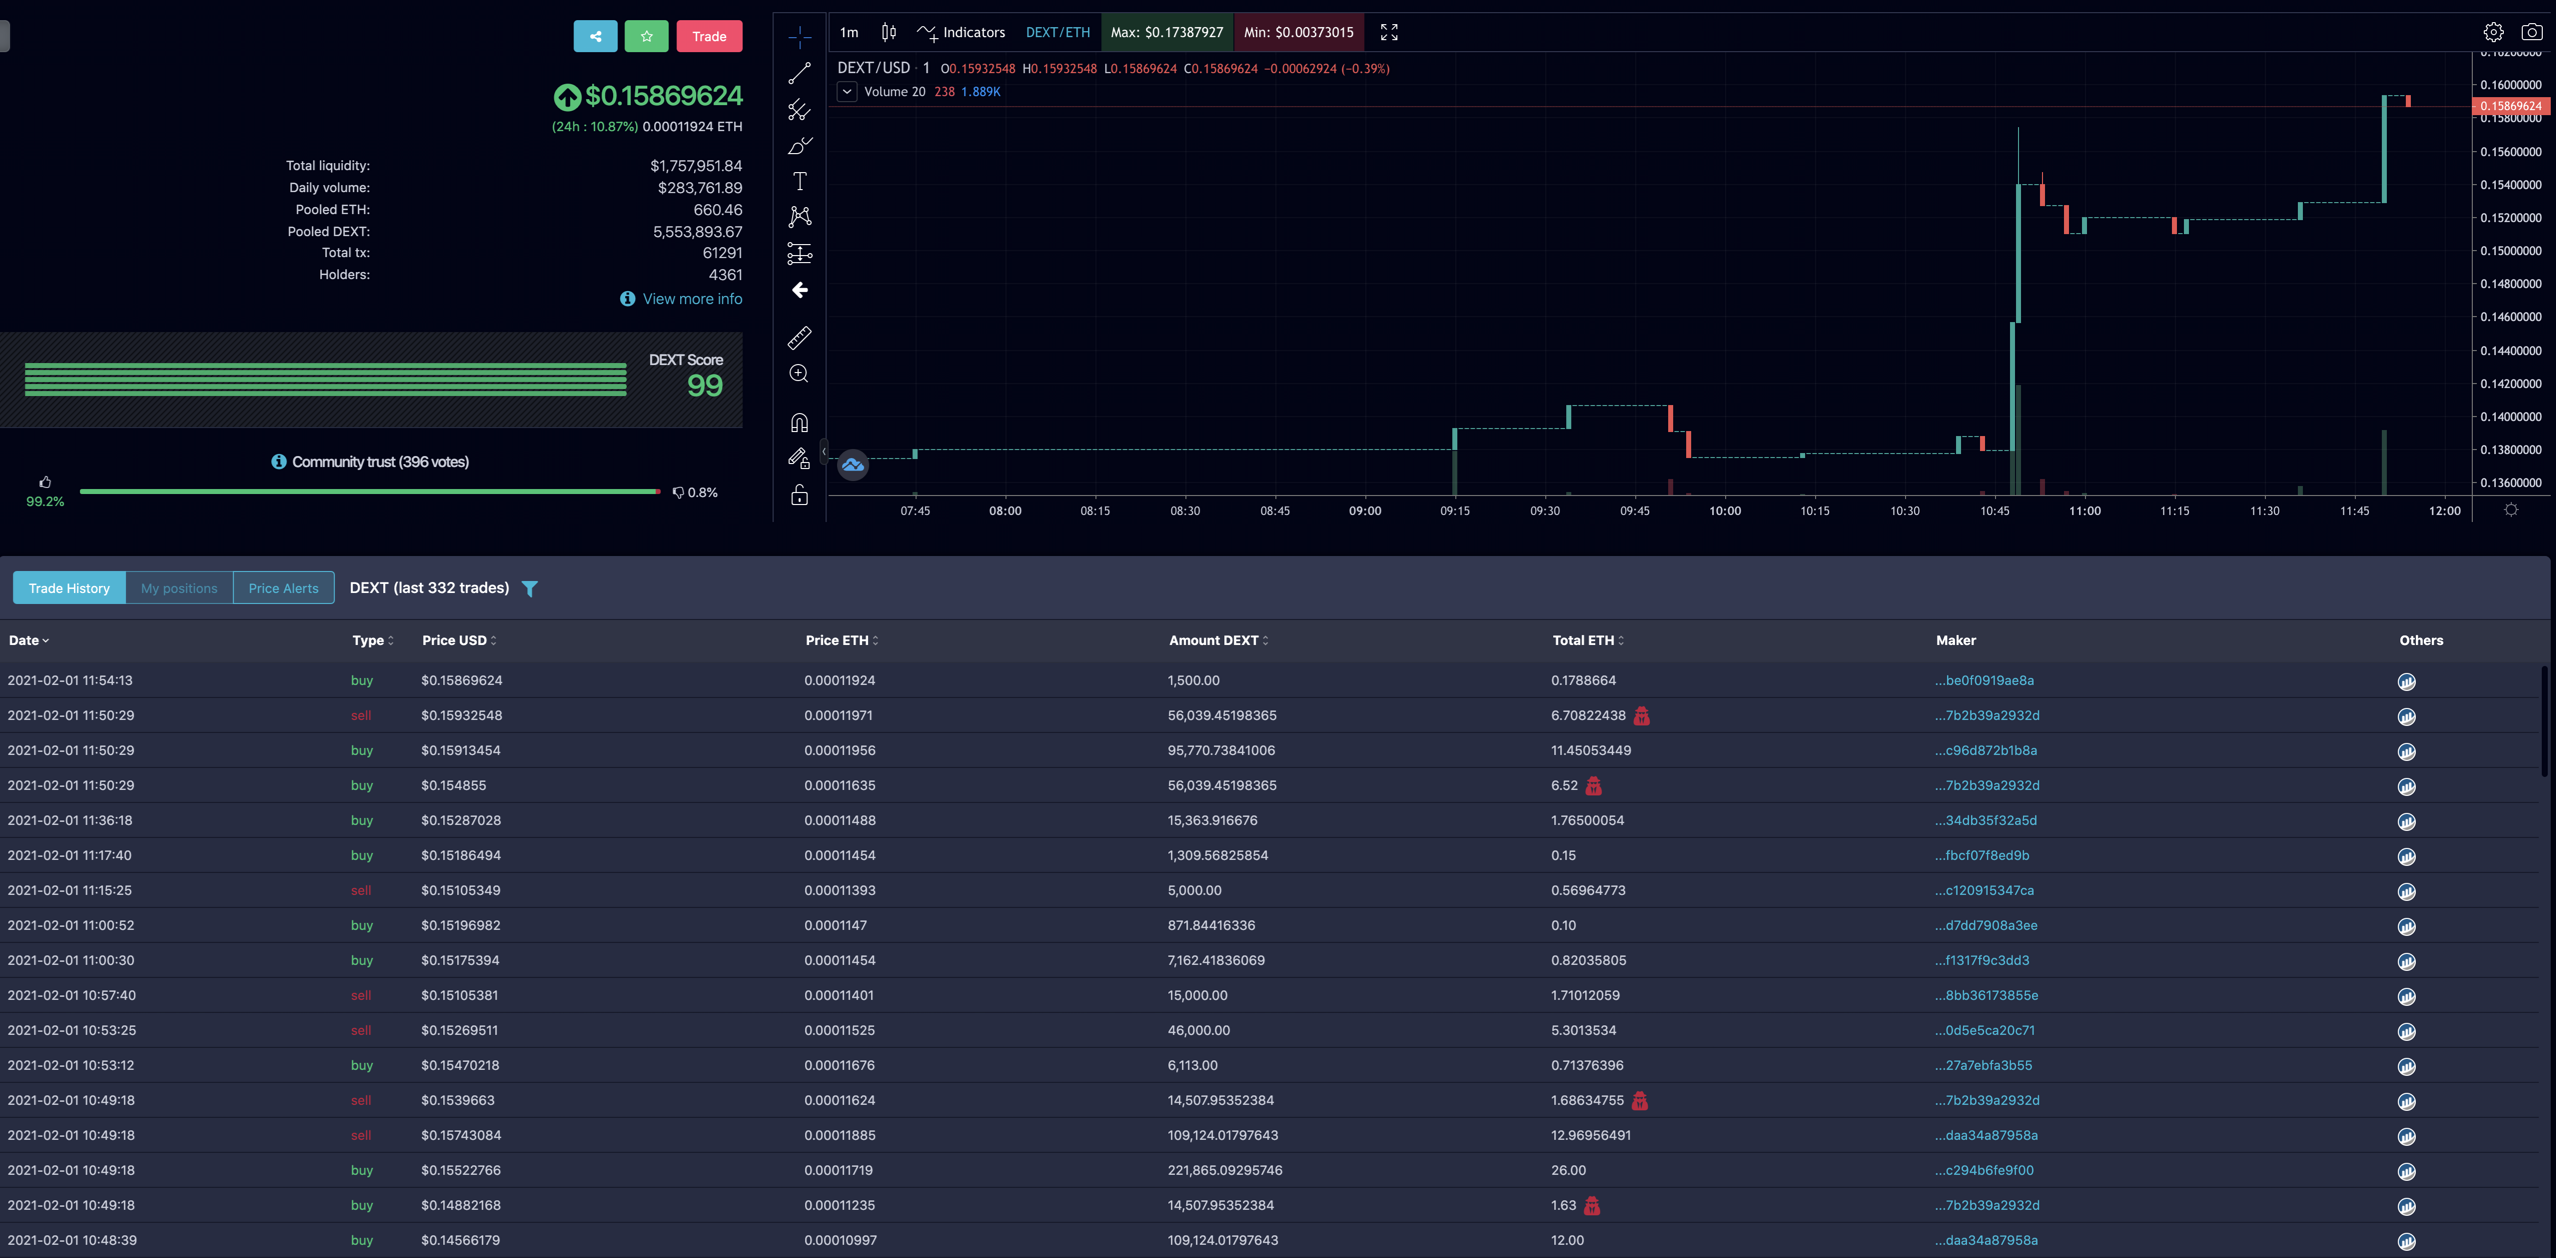Take a chart snapshot with the camera icon
The height and width of the screenshot is (1258, 2557).
[2534, 31]
